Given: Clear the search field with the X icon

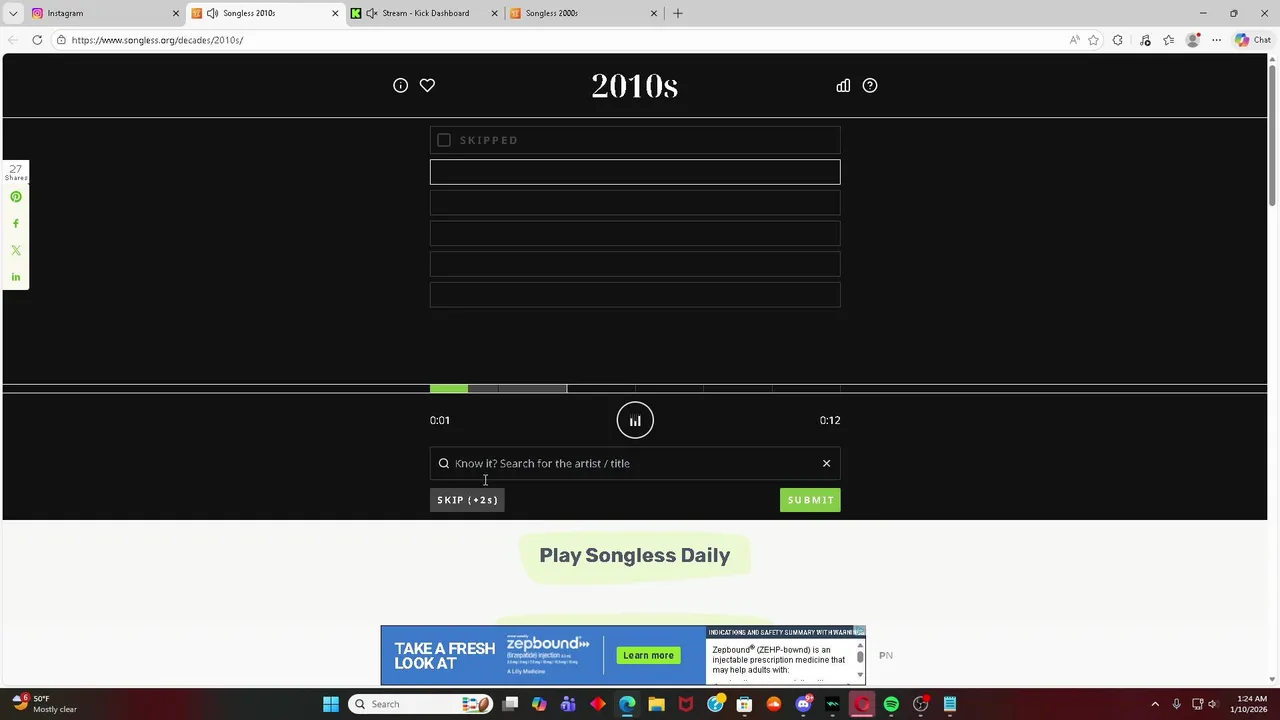Looking at the screenshot, I should pyautogui.click(x=826, y=463).
